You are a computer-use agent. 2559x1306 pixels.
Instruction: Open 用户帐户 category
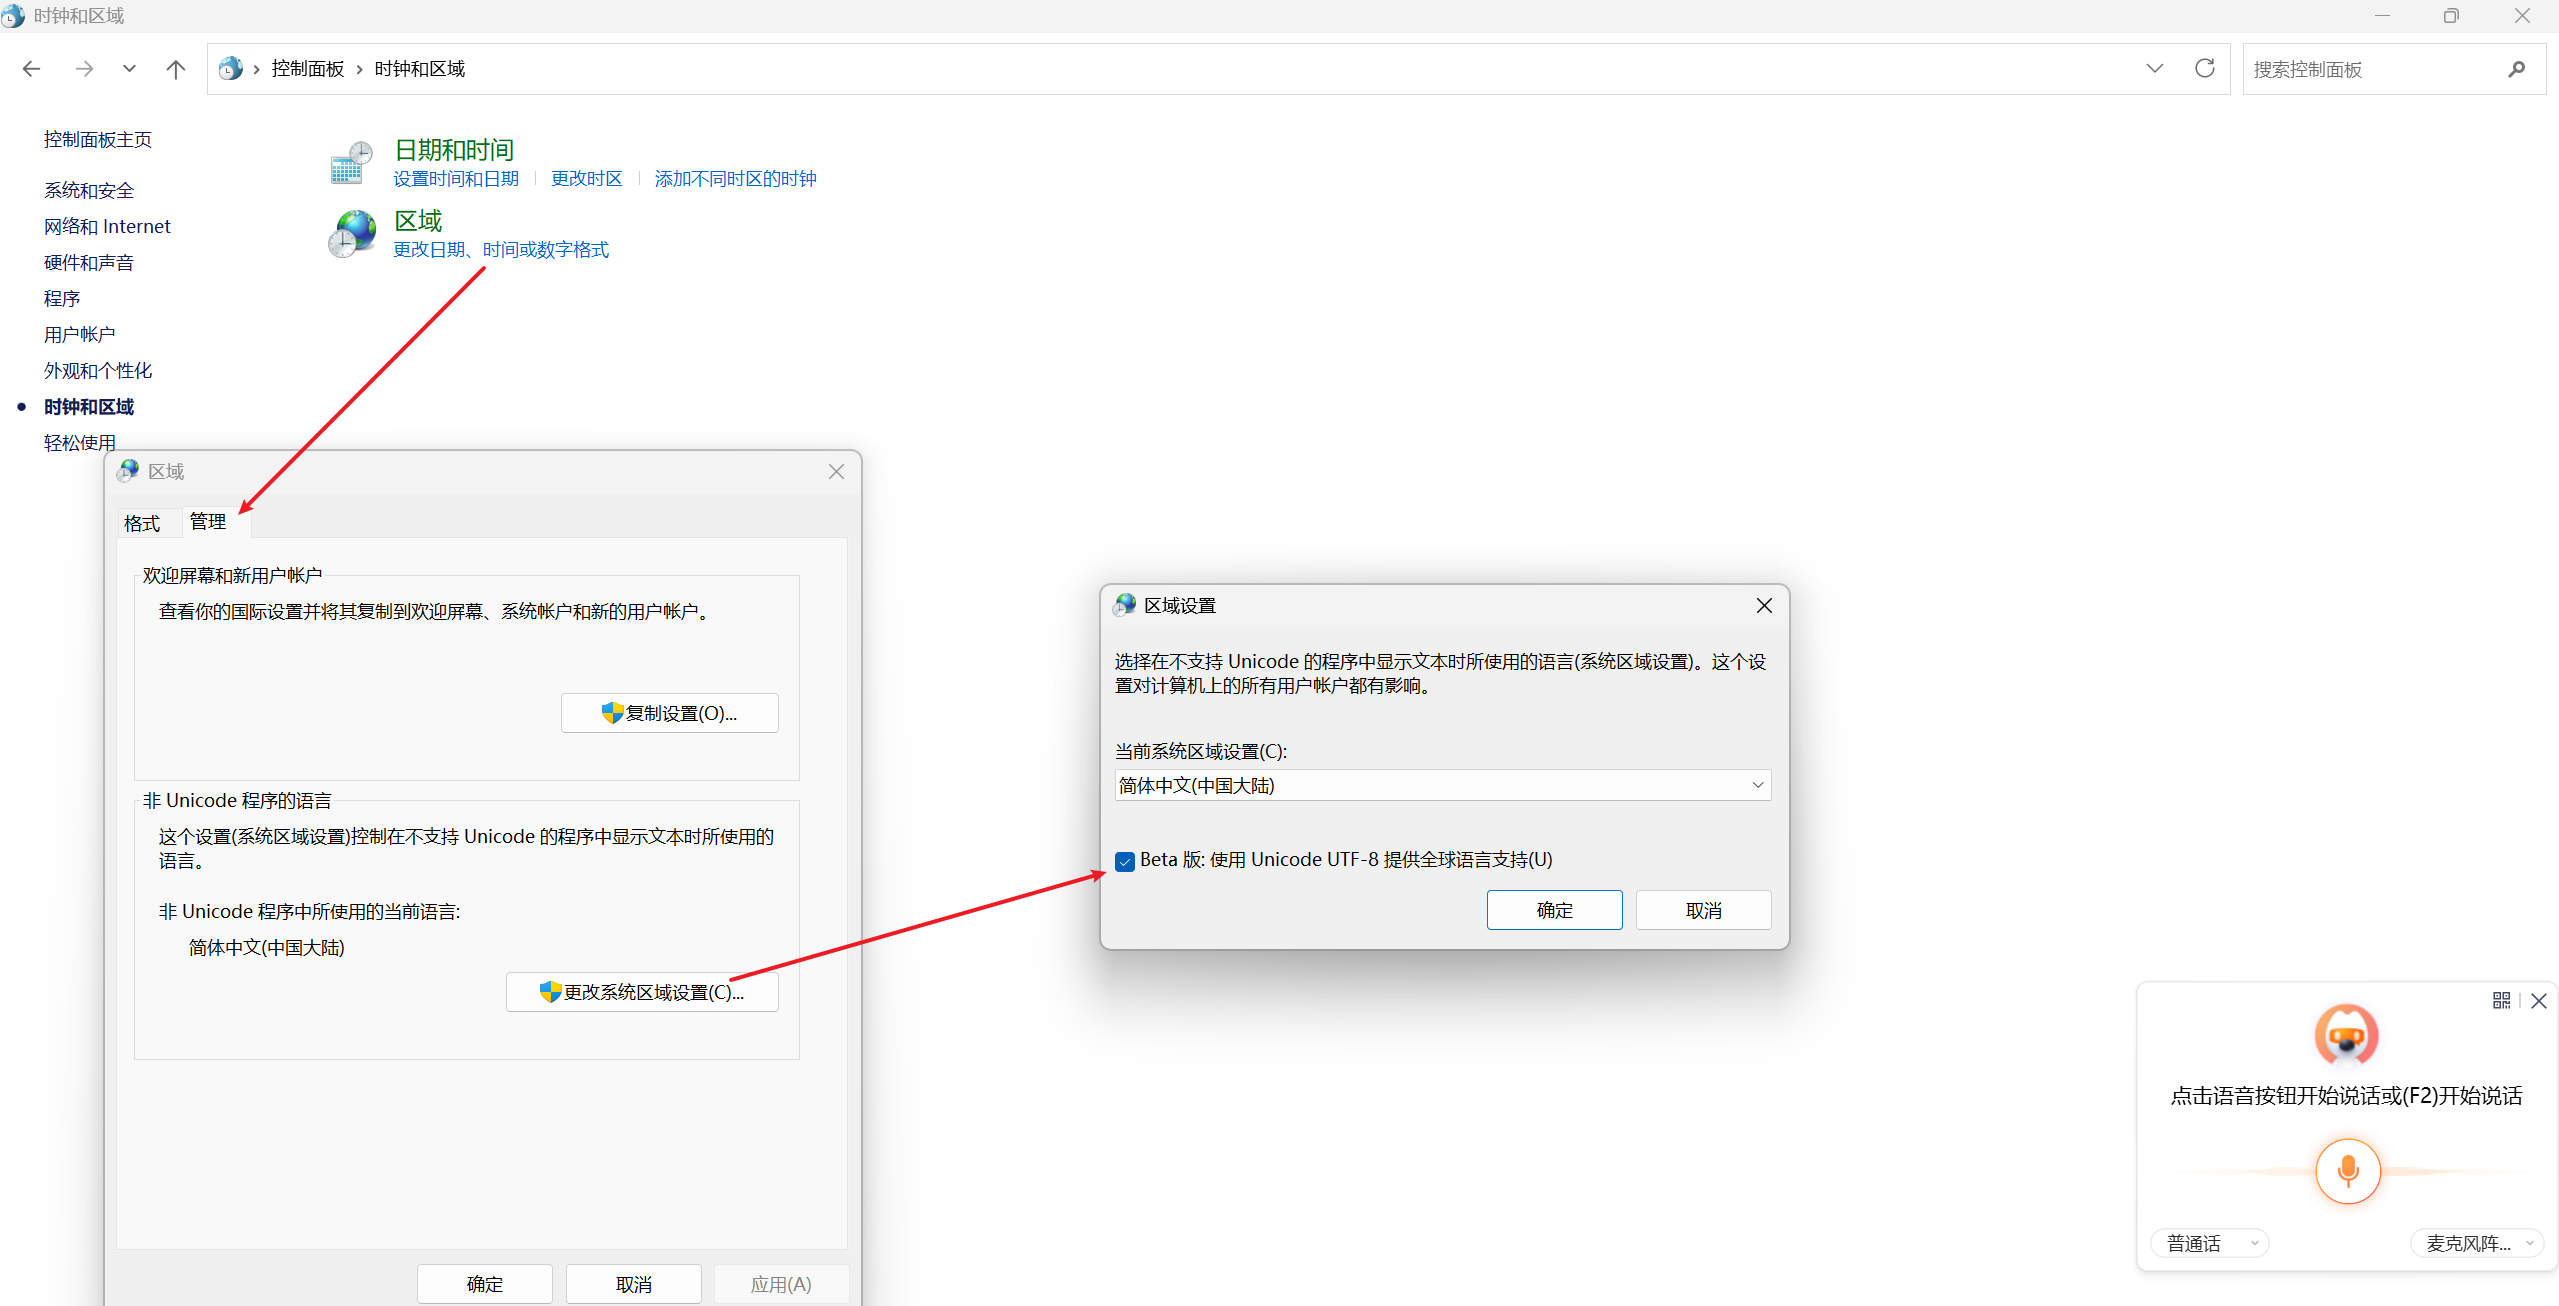coord(80,334)
